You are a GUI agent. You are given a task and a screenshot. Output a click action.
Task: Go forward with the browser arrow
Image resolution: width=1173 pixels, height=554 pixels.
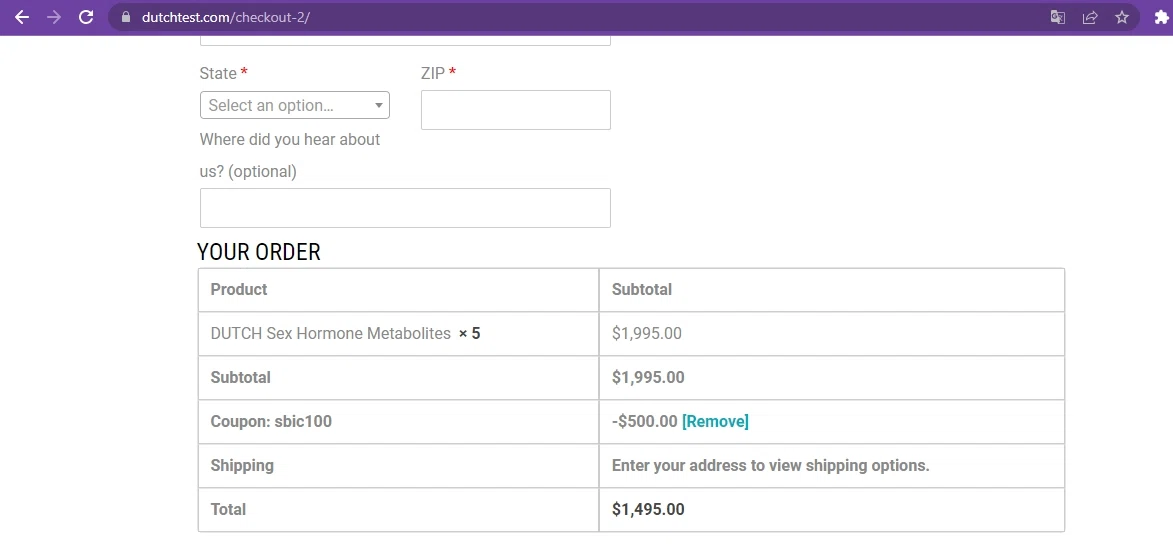tap(54, 17)
